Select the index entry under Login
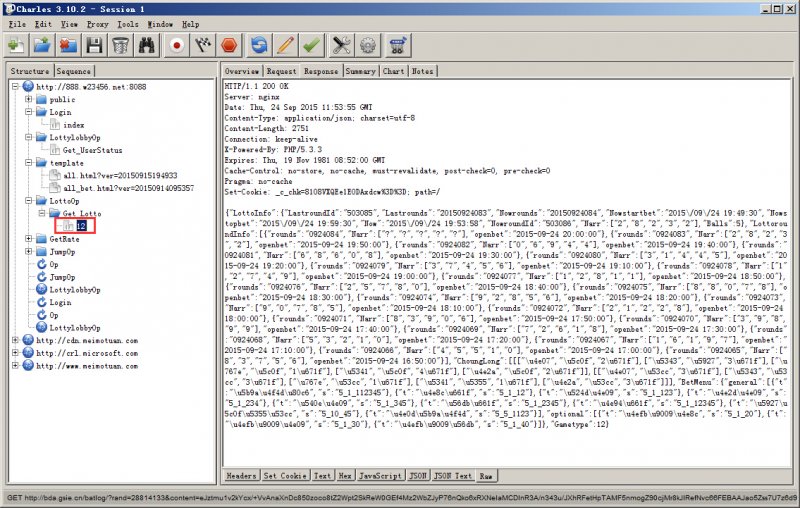Viewport: 800px width, 508px height. coord(73,124)
